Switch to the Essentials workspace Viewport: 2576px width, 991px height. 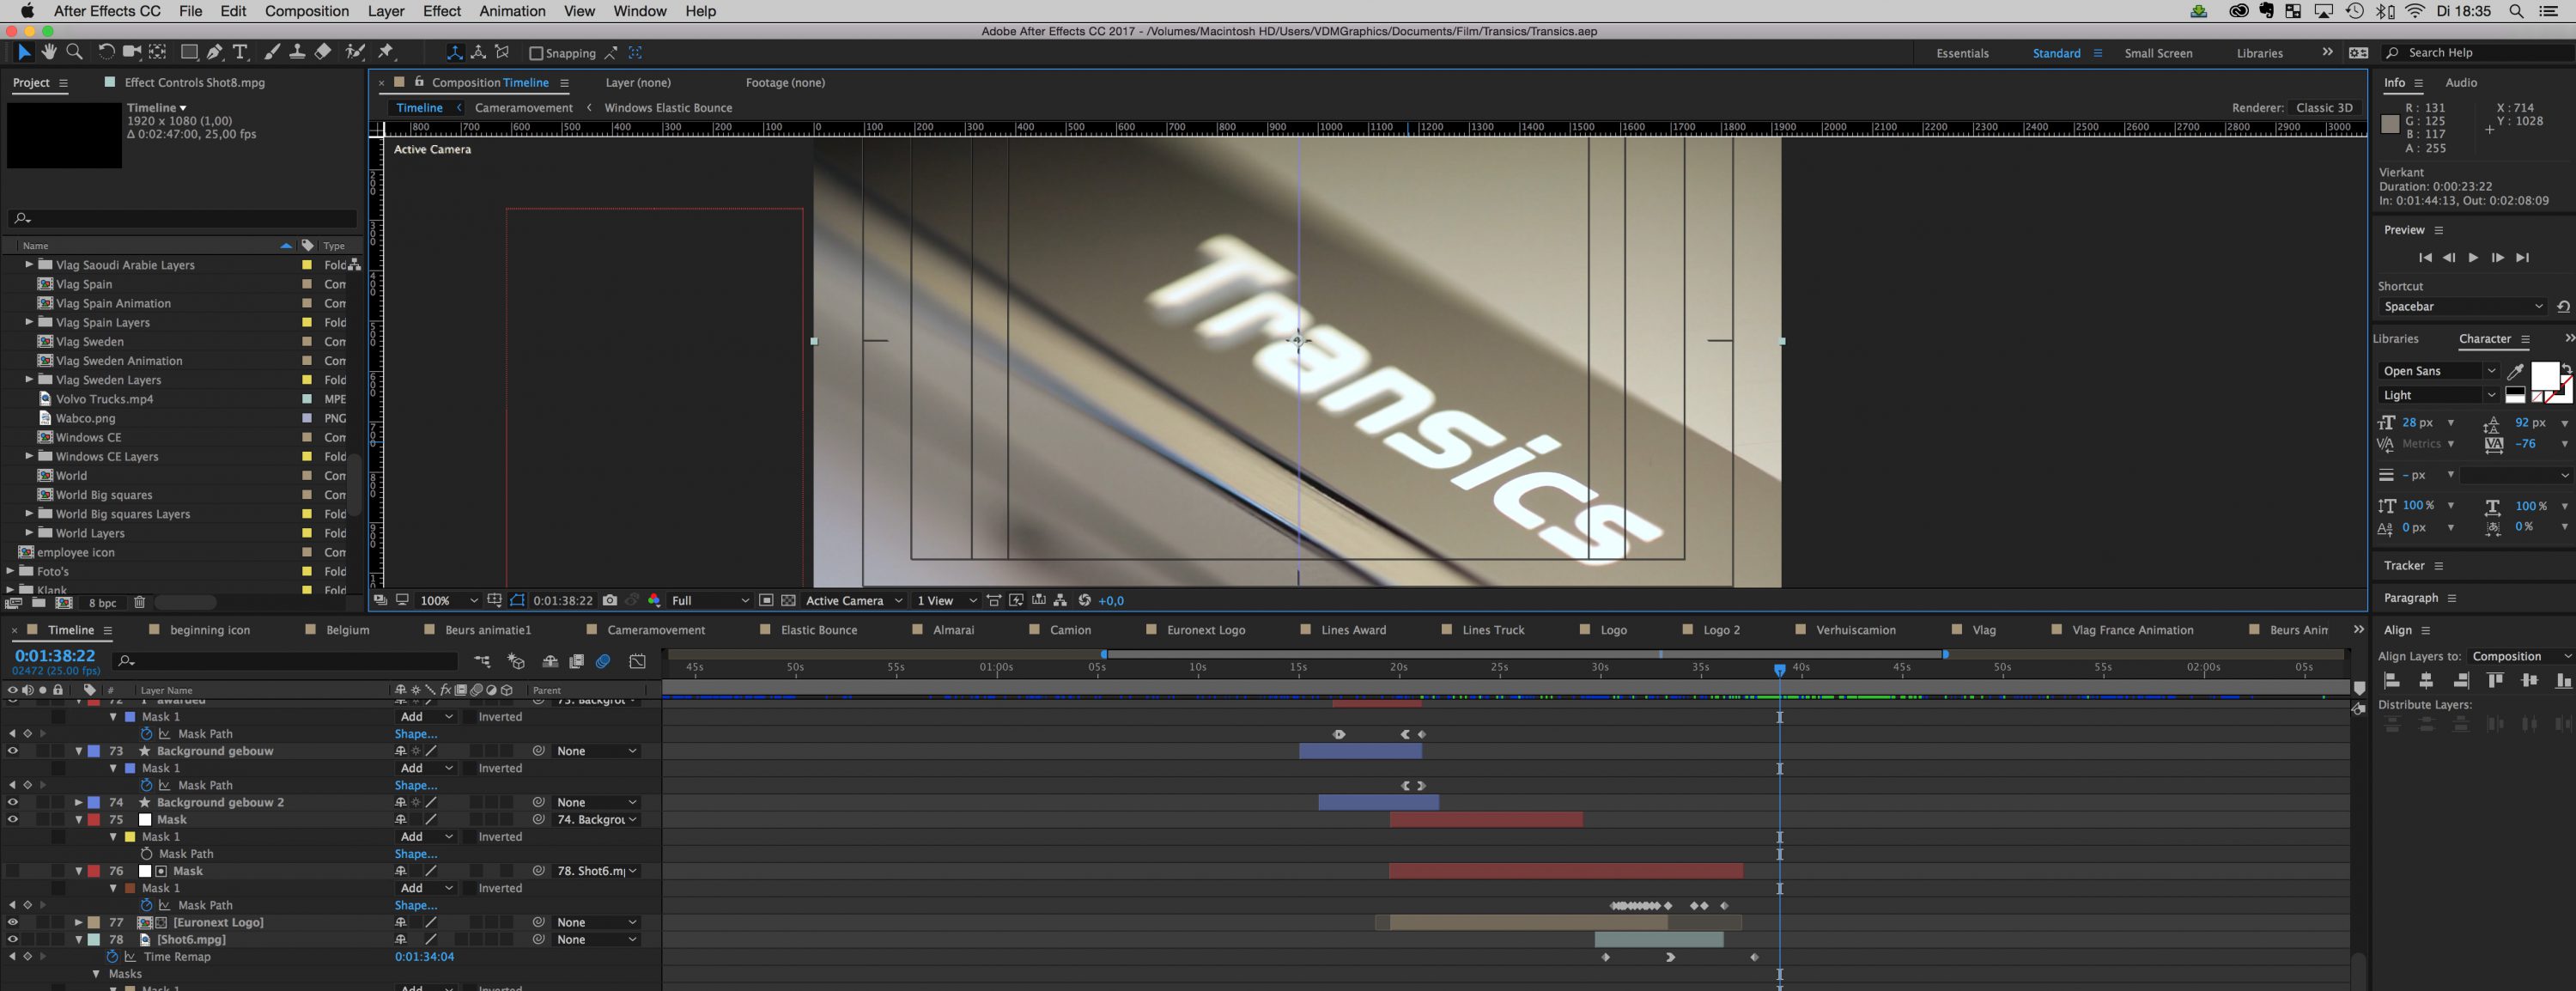[x=1962, y=54]
